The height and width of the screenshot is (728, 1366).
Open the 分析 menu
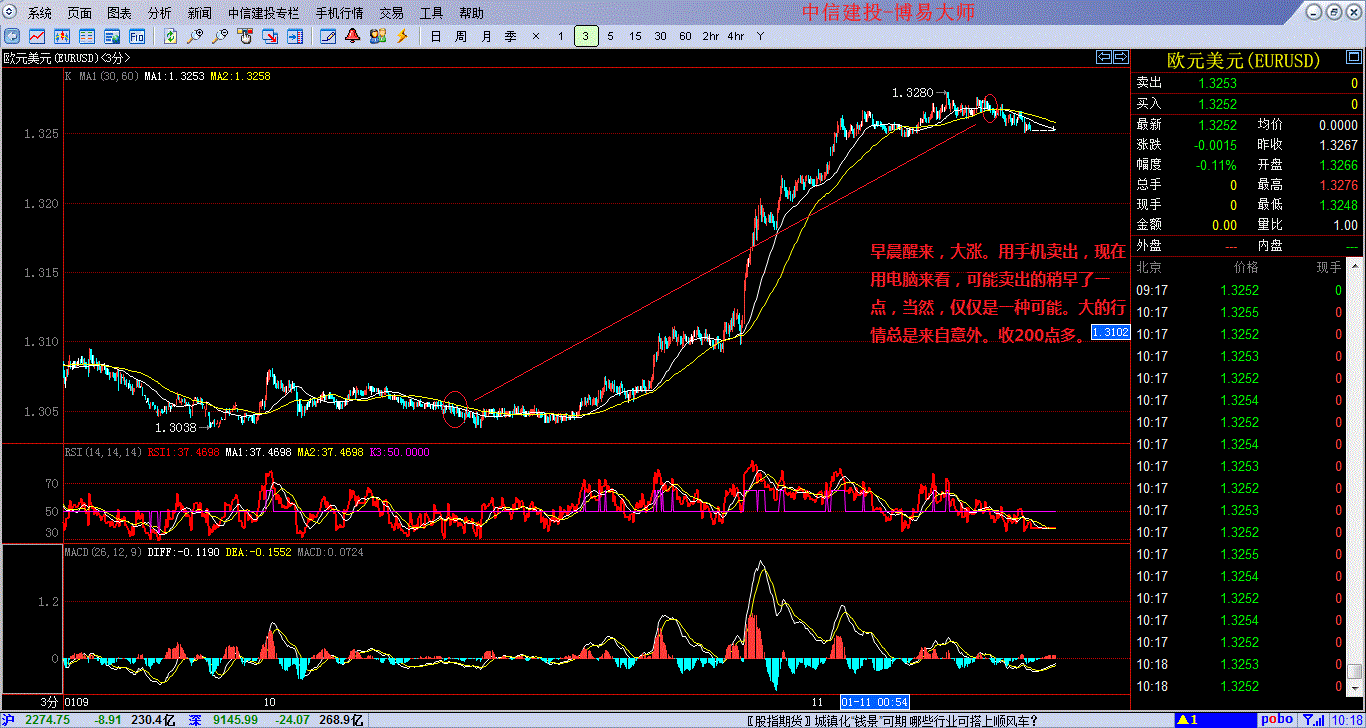(159, 13)
